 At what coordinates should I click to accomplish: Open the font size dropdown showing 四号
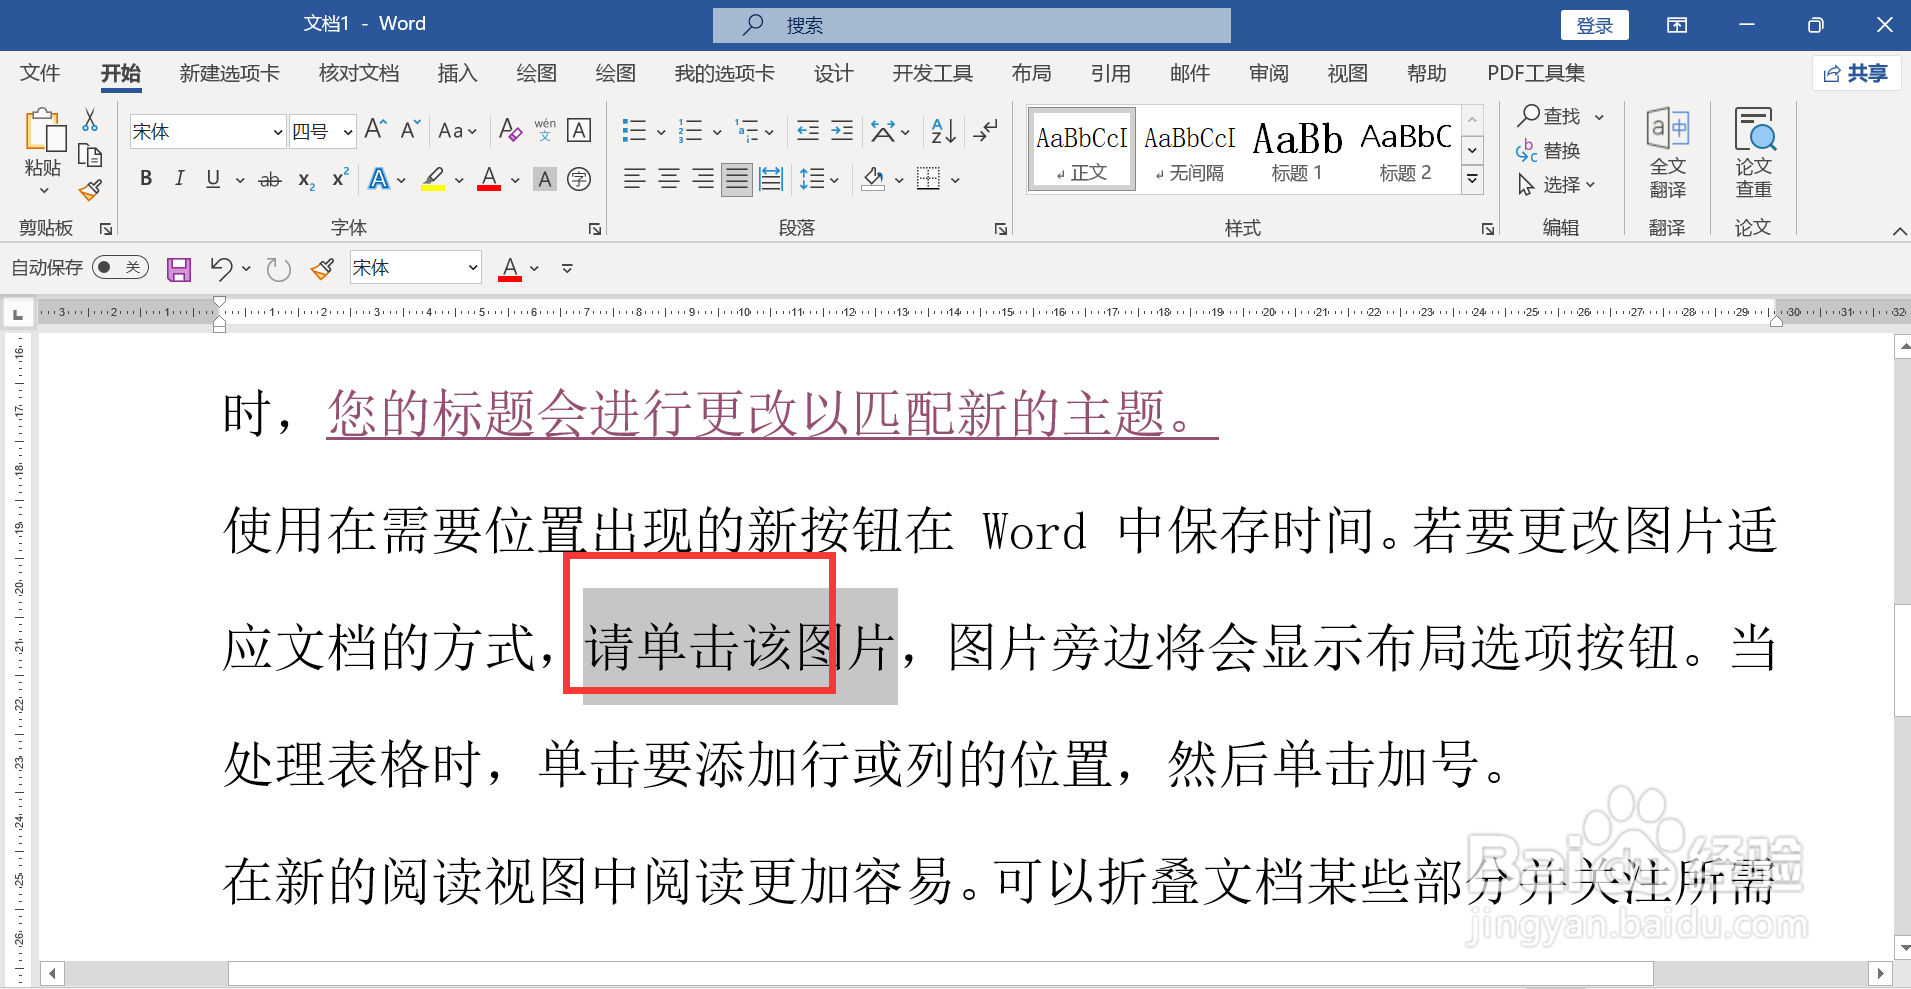click(348, 132)
